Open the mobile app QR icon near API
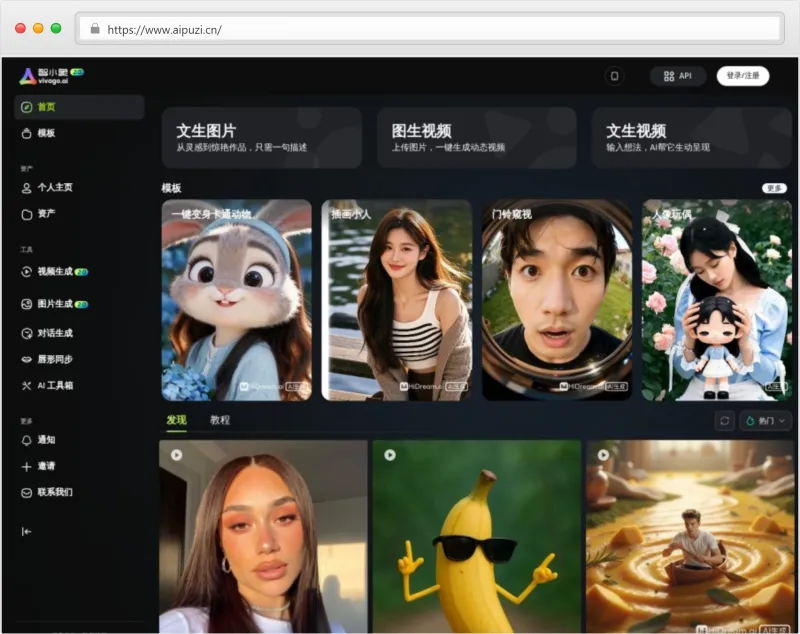Viewport: 800px width, 634px height. click(613, 76)
